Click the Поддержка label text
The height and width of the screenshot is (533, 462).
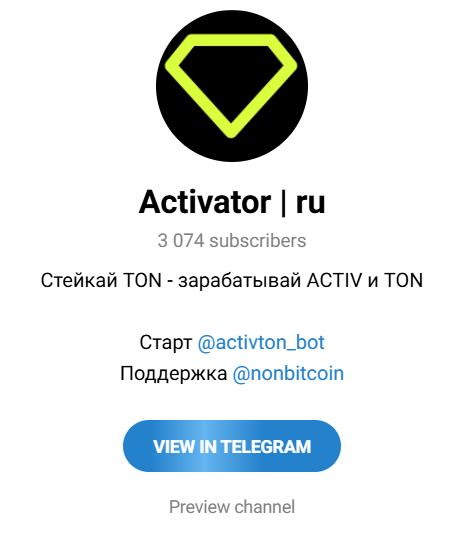174,374
